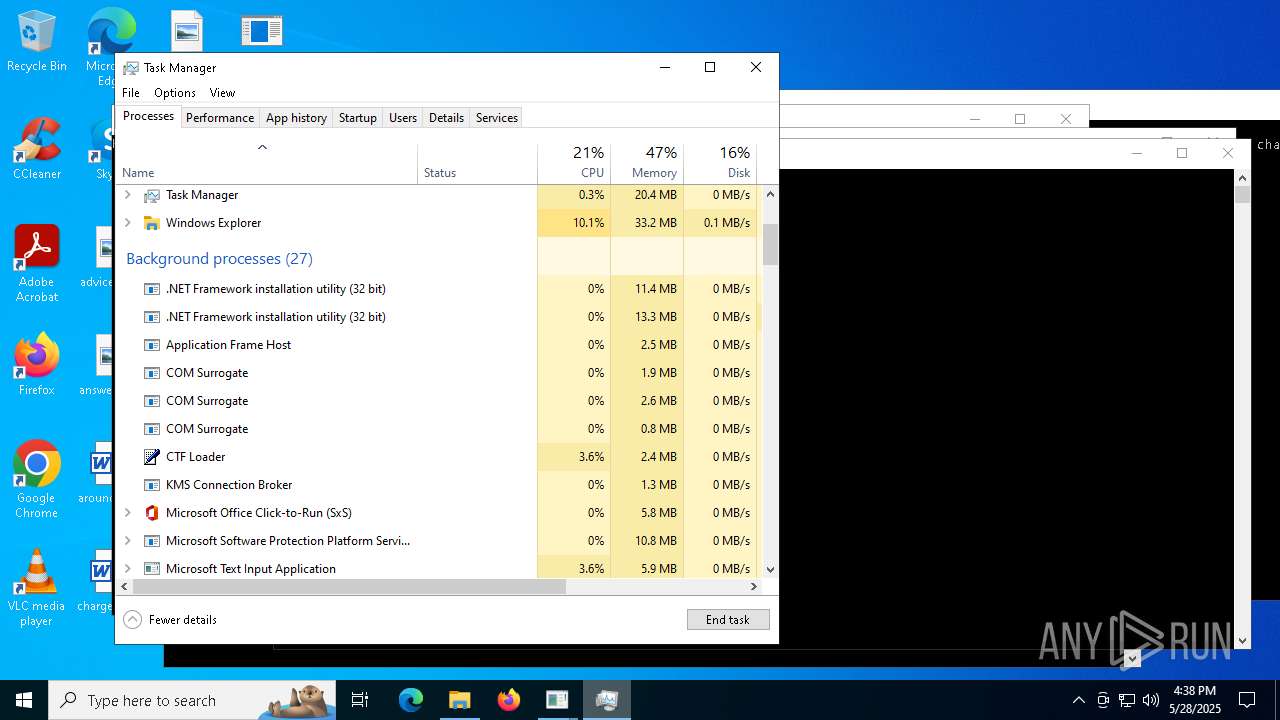This screenshot has height=720, width=1280.
Task: Click the Application Frame Host icon
Action: coord(152,345)
